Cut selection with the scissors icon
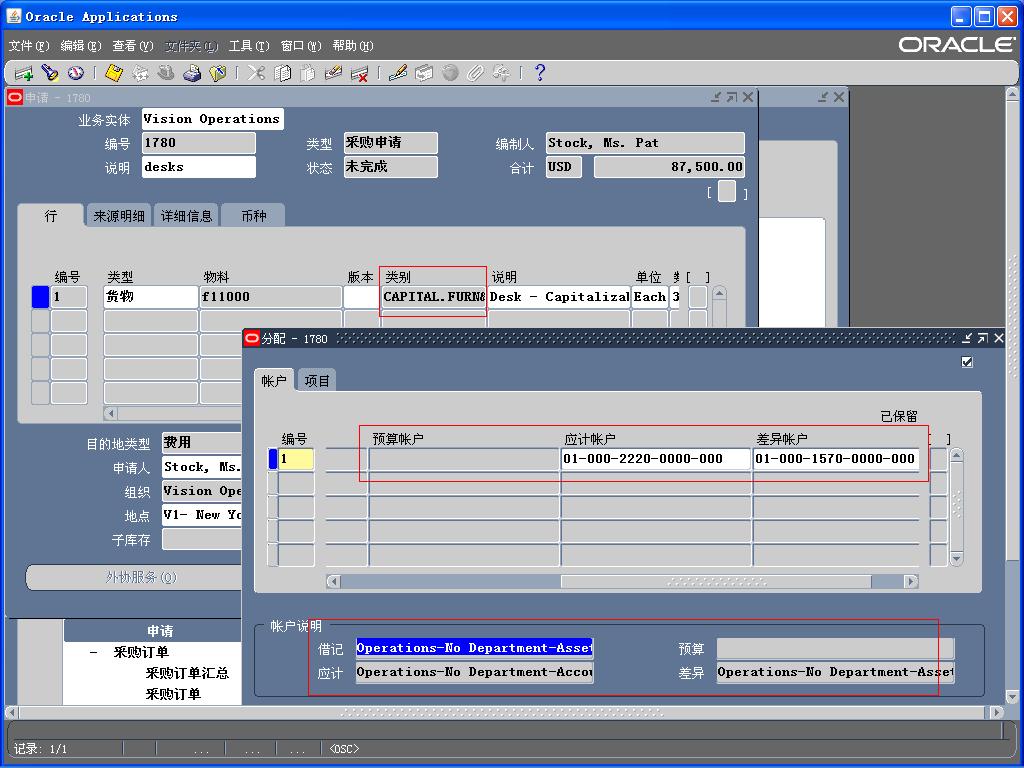 (x=256, y=73)
